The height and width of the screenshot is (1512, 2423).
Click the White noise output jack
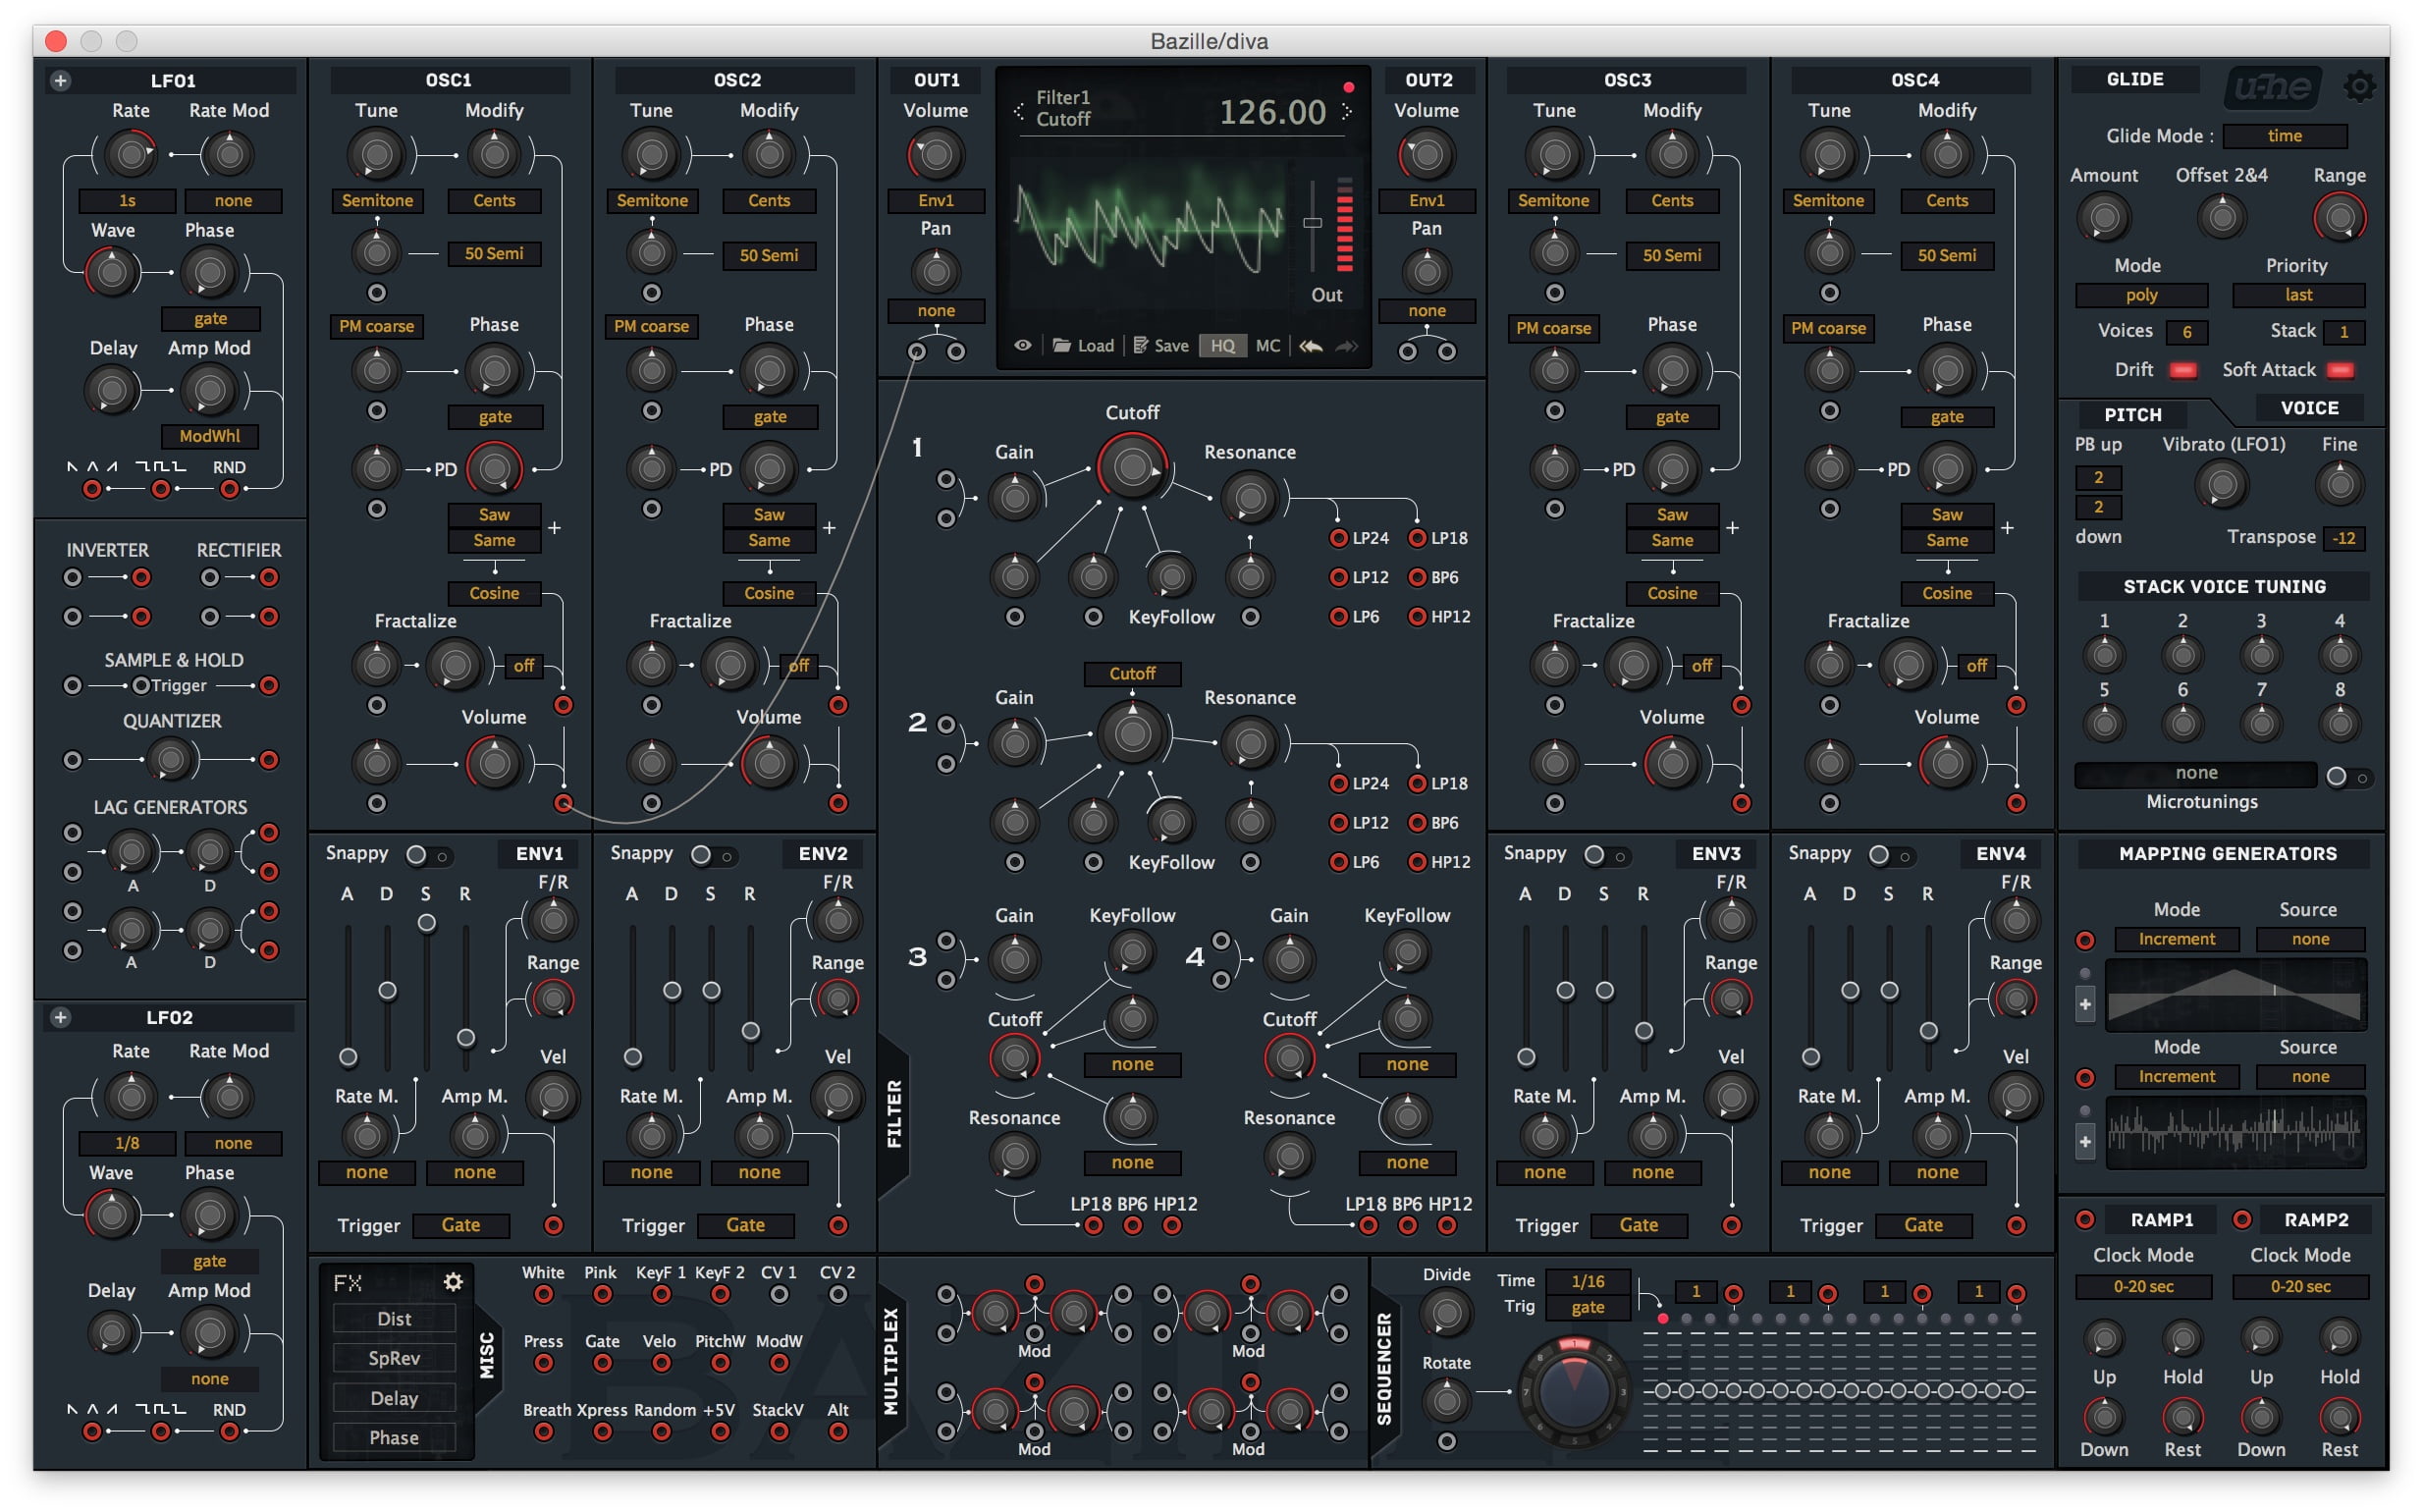click(544, 1295)
